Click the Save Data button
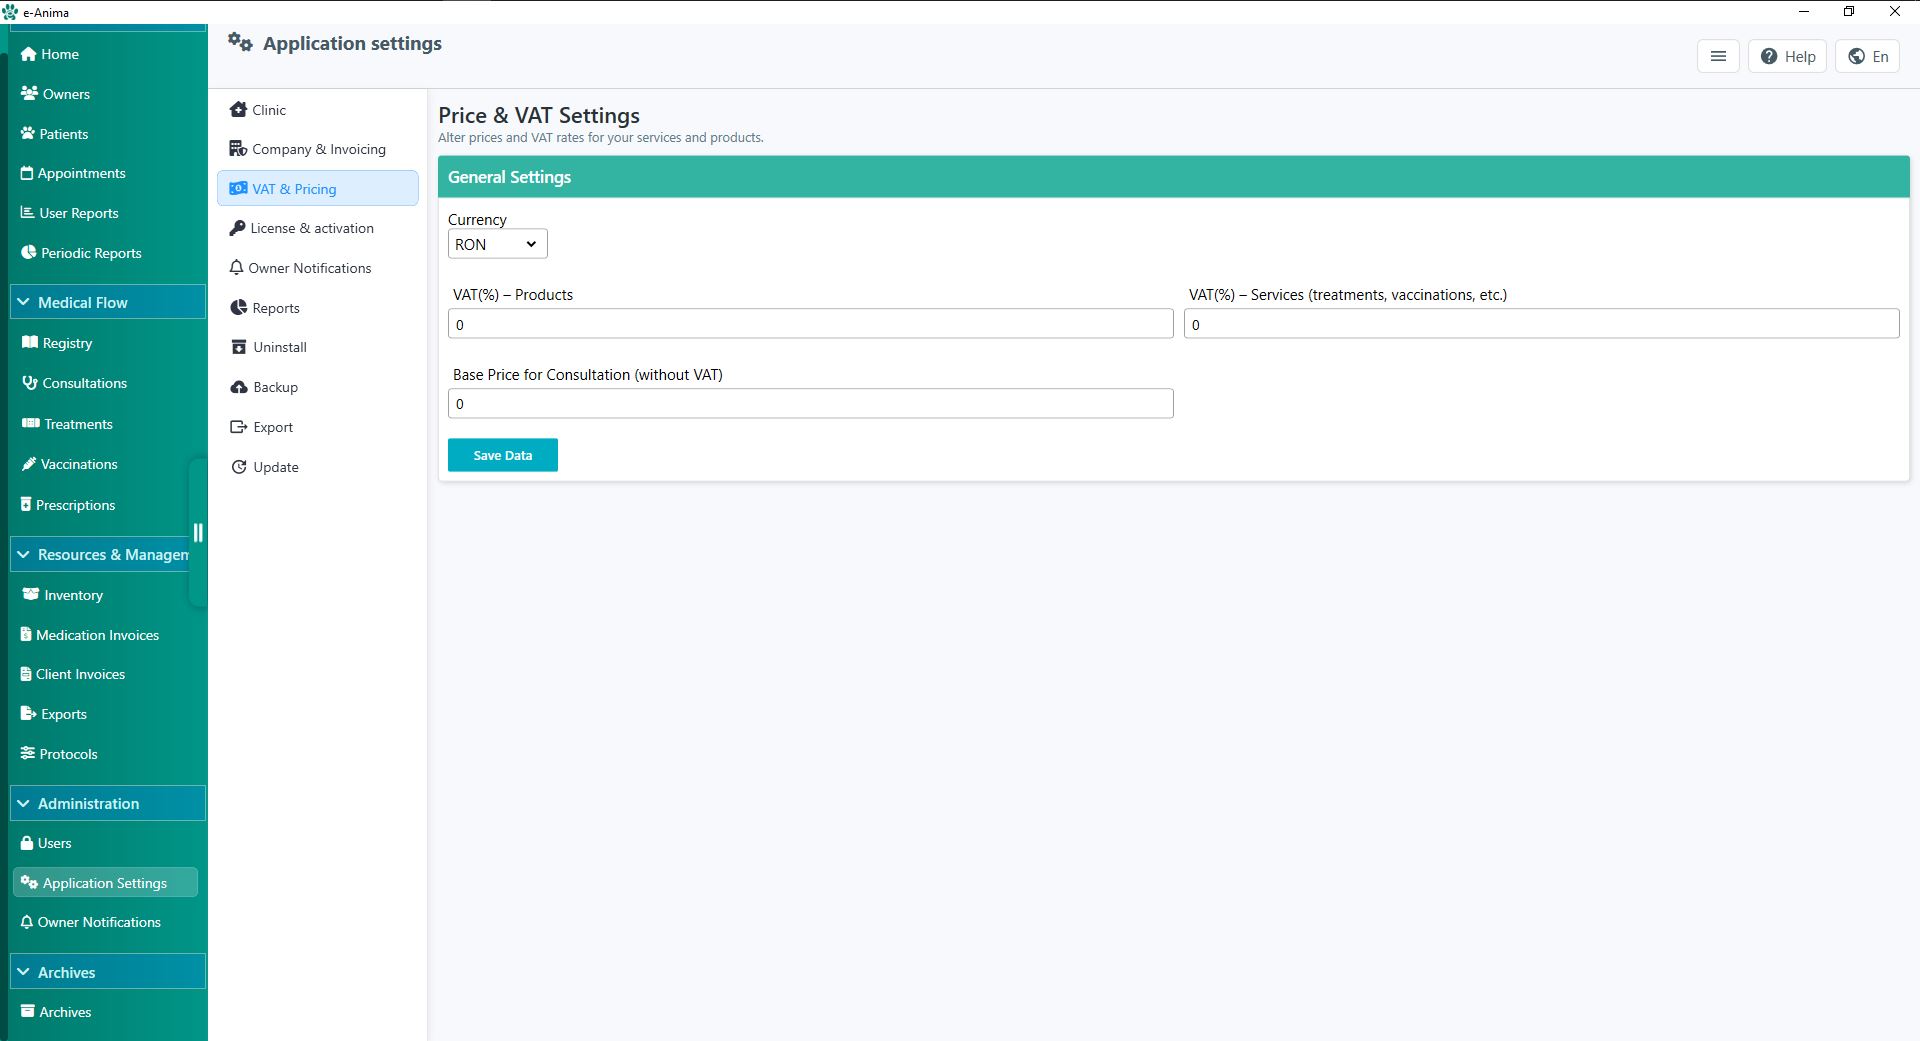The image size is (1920, 1041). [502, 455]
